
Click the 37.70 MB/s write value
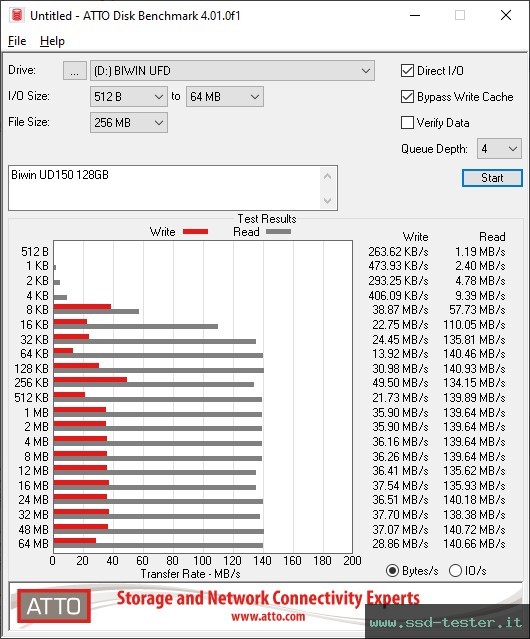point(400,515)
